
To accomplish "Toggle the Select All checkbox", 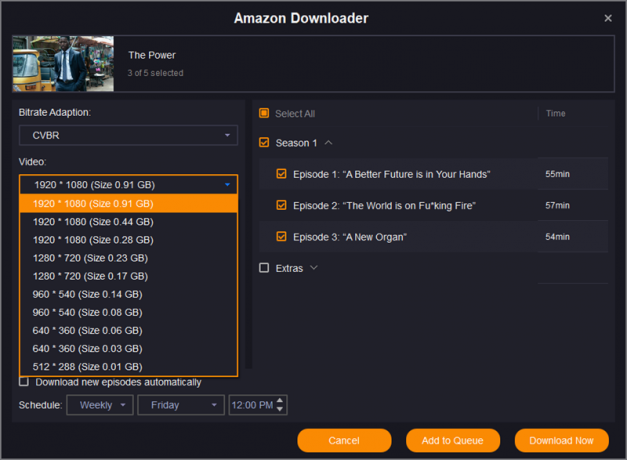I will 264,113.
